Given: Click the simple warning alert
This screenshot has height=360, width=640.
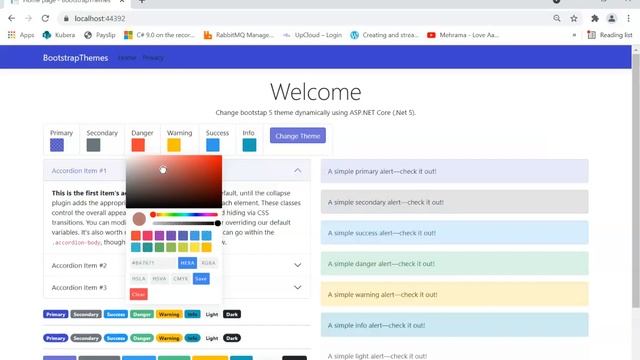Looking at the screenshot, I should pyautogui.click(x=454, y=294).
